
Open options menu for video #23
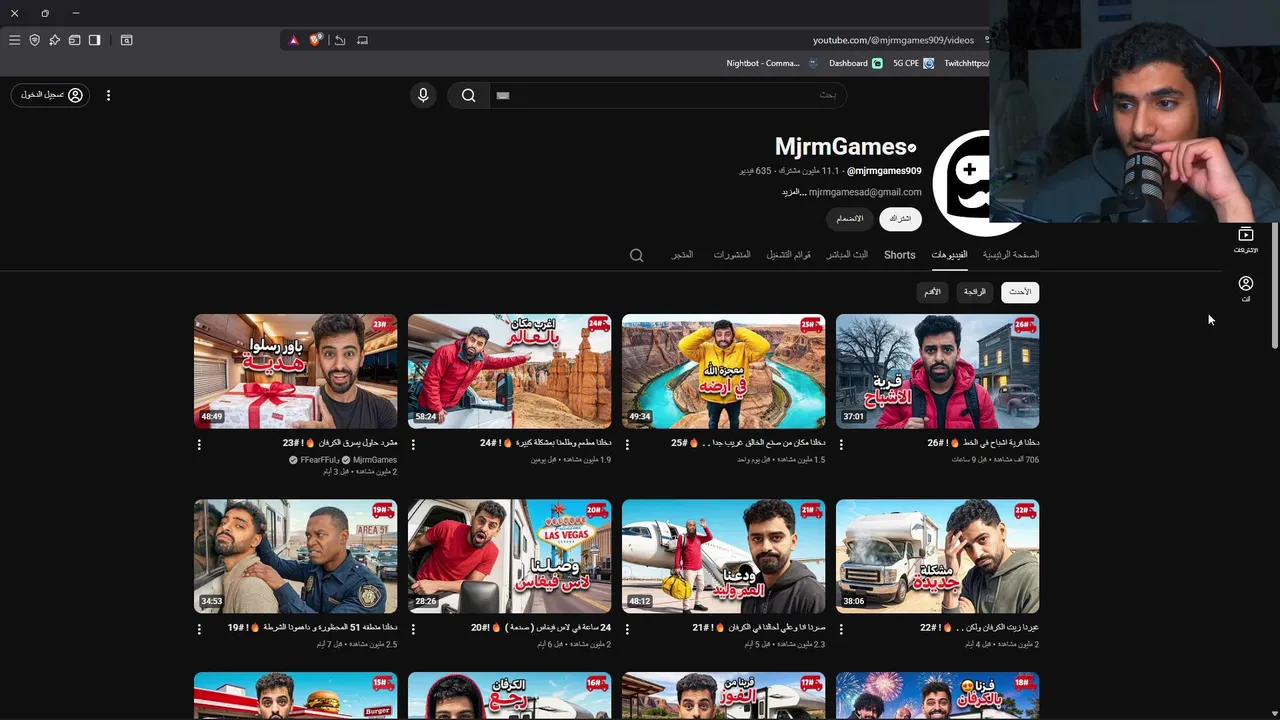(199, 444)
